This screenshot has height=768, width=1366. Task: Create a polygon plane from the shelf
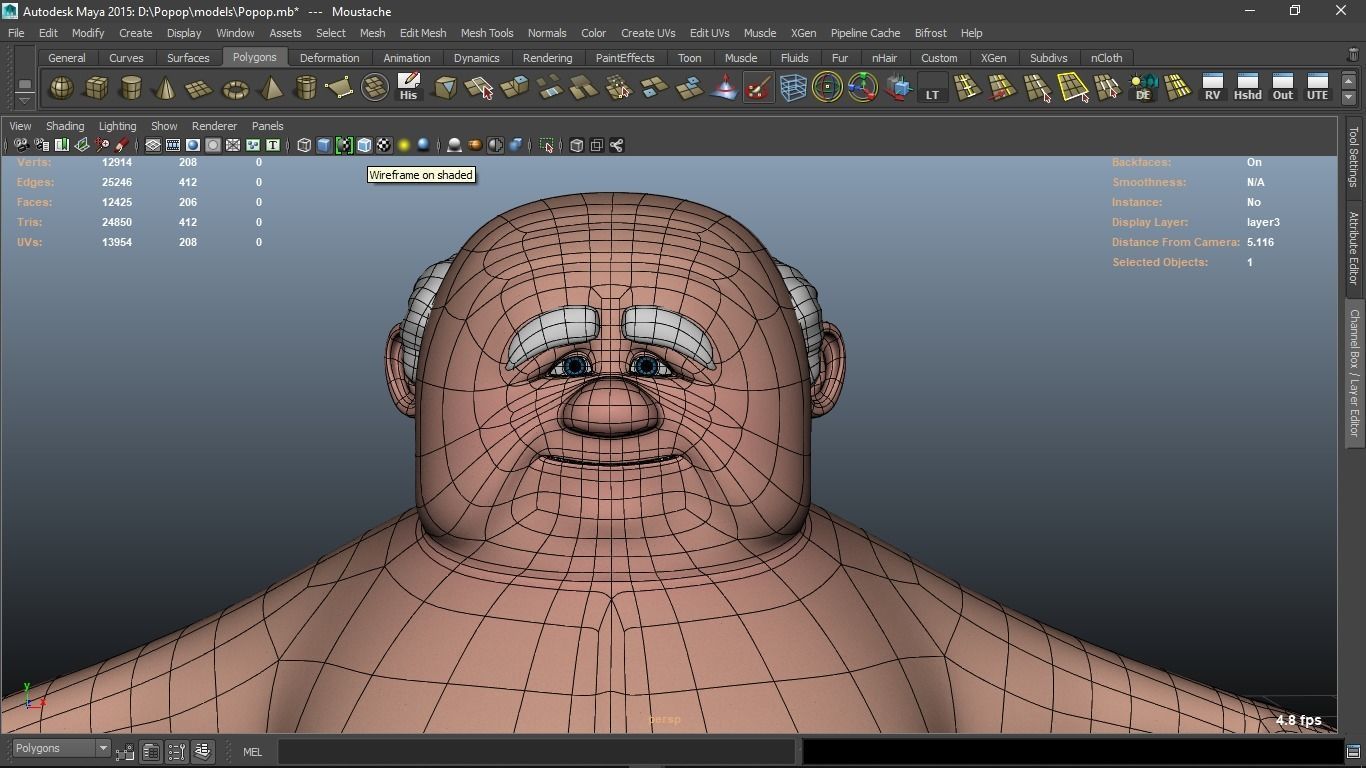pyautogui.click(x=200, y=88)
